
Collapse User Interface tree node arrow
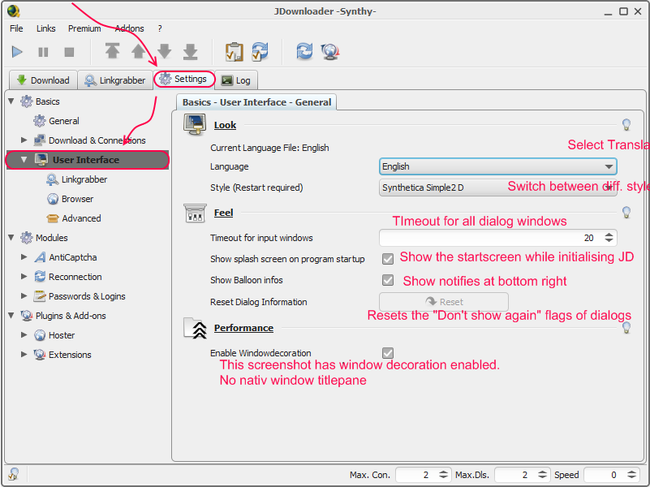click(x=24, y=159)
